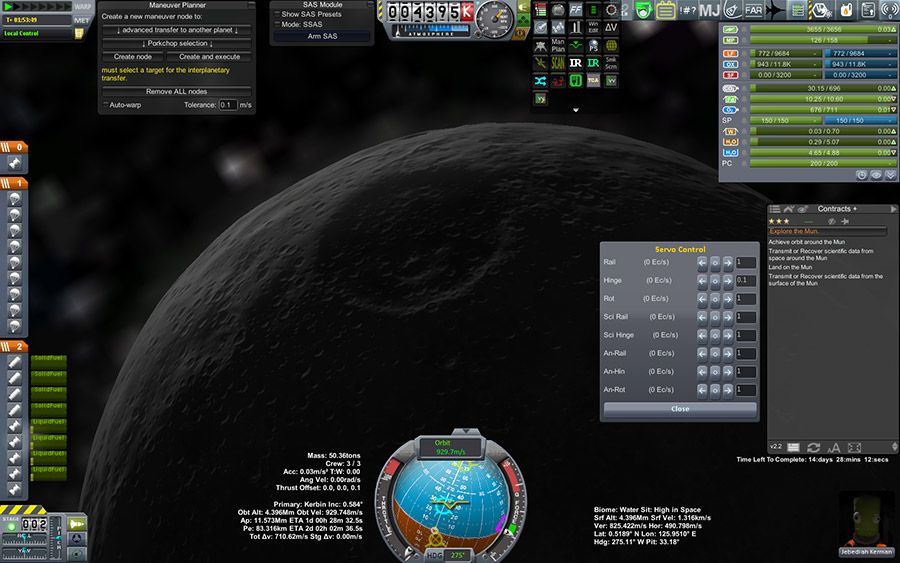This screenshot has height=563, width=900.
Task: Collapse the stage 0 group header
Action: point(14,147)
